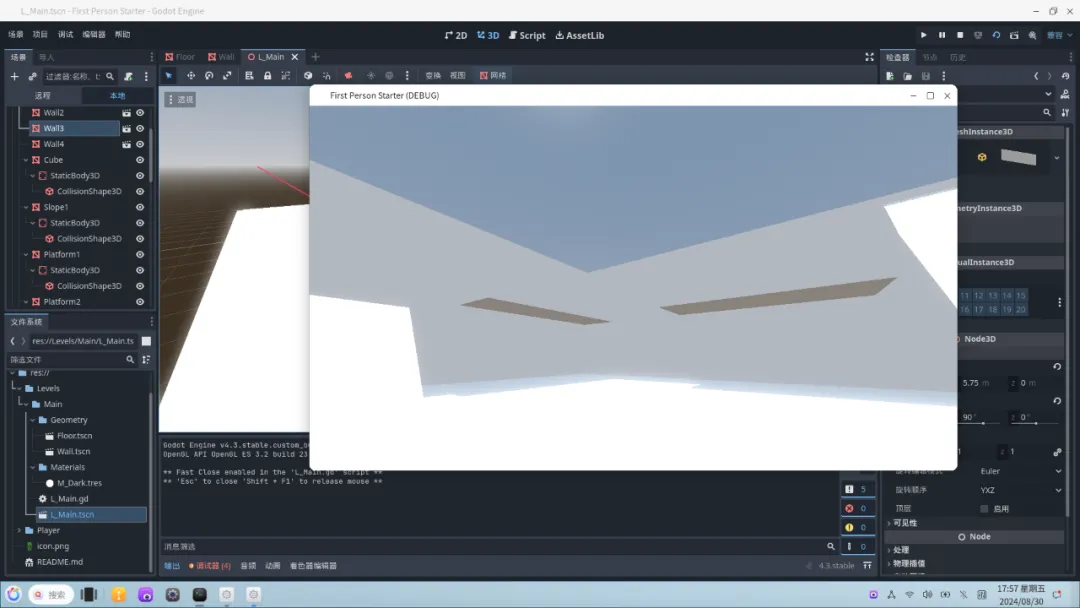Screen dimensions: 1080x608
Task: Click 4.3.stable version label
Action: coord(836,566)
